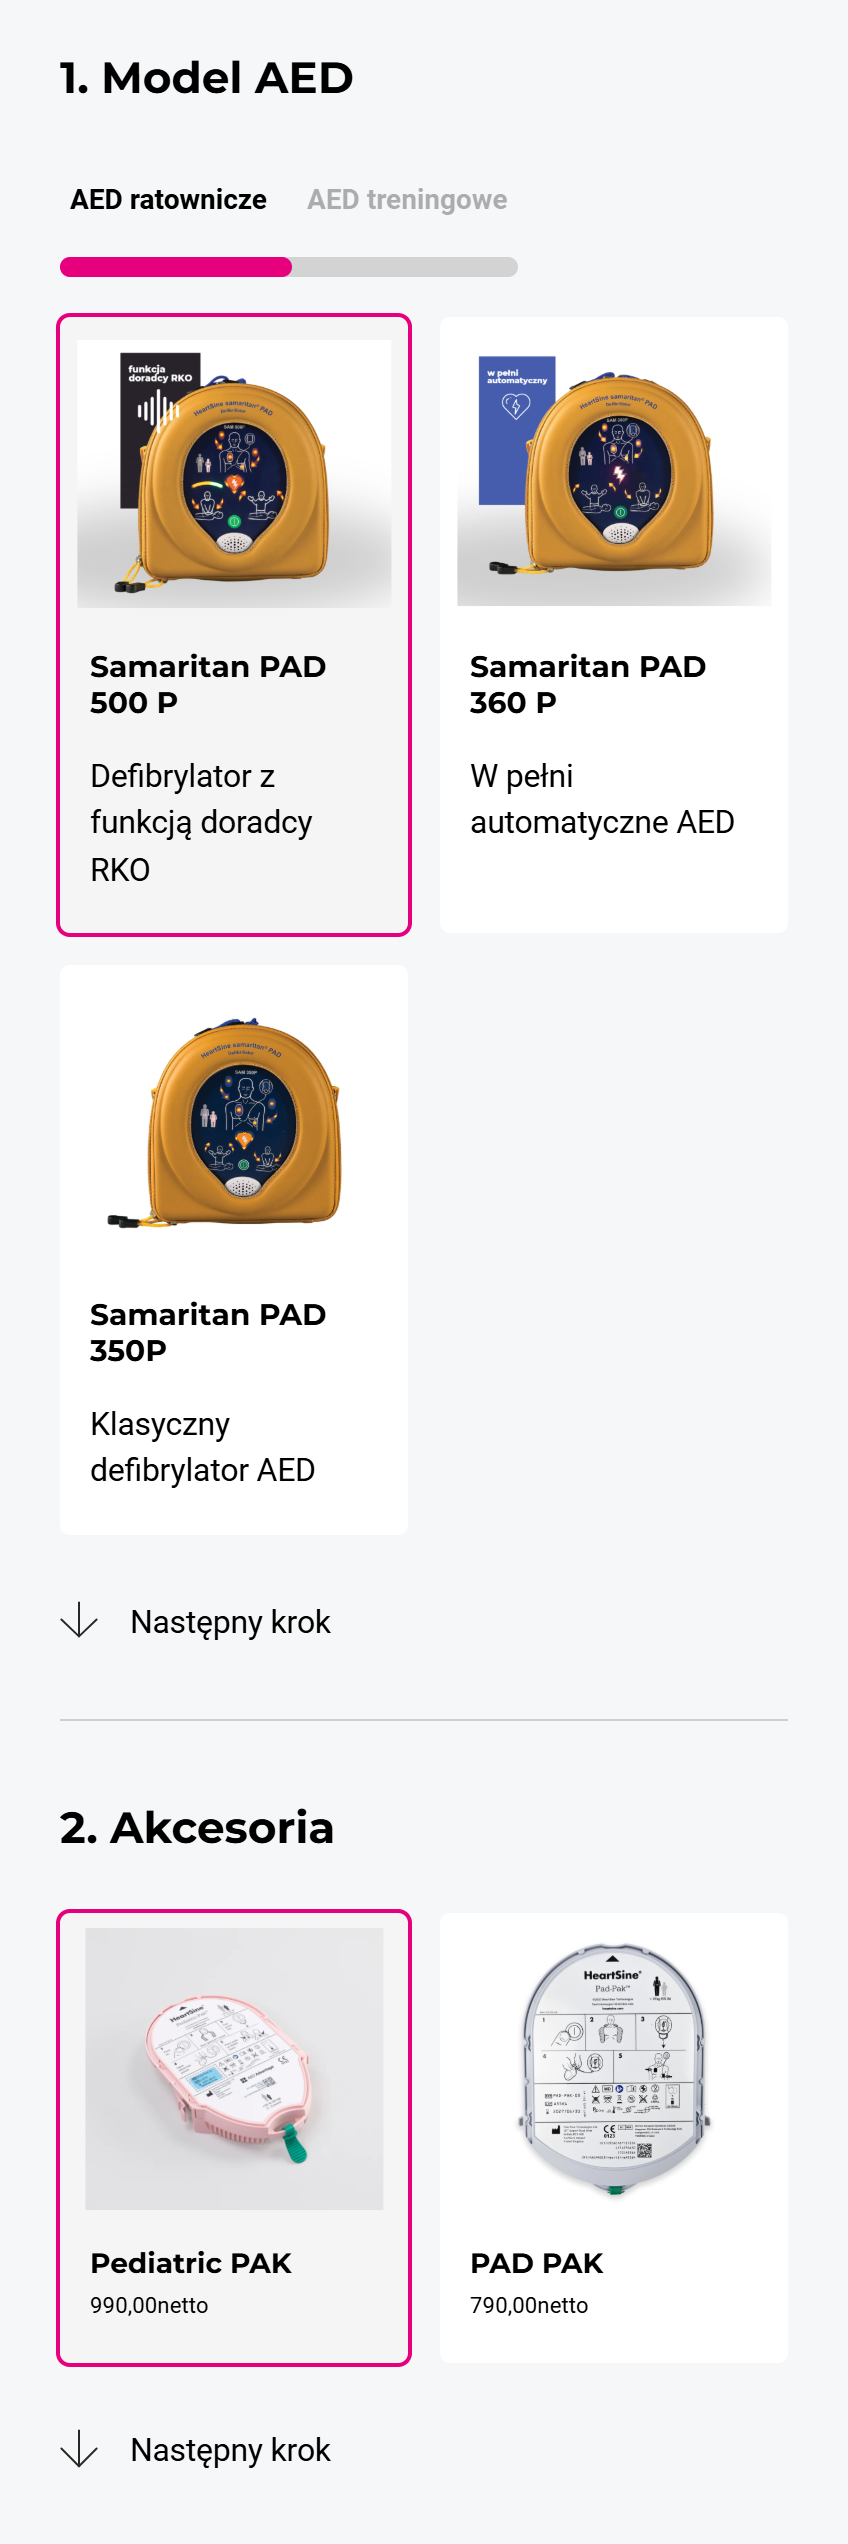The image size is (848, 2544).
Task: Click the grey PAD PAK cartridge image
Action: tap(614, 2069)
